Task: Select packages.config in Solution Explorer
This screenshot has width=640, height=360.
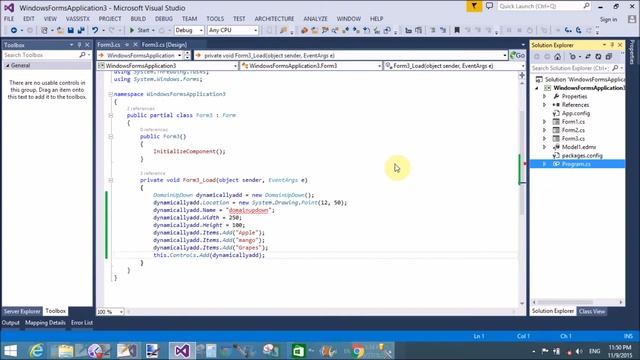Action: (582, 156)
